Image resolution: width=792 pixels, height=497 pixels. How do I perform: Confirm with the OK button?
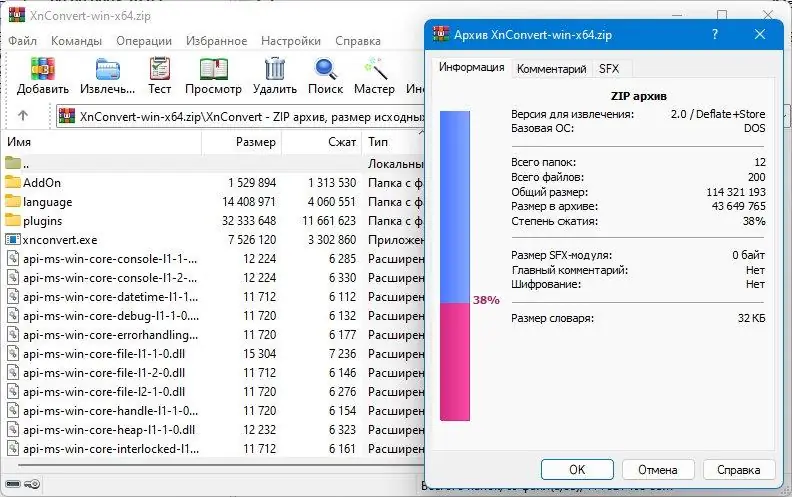[577, 470]
